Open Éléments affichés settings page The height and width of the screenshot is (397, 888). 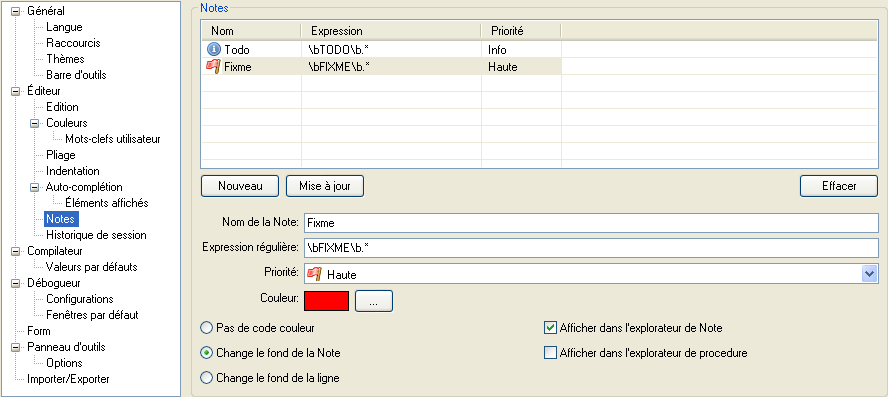(106, 203)
